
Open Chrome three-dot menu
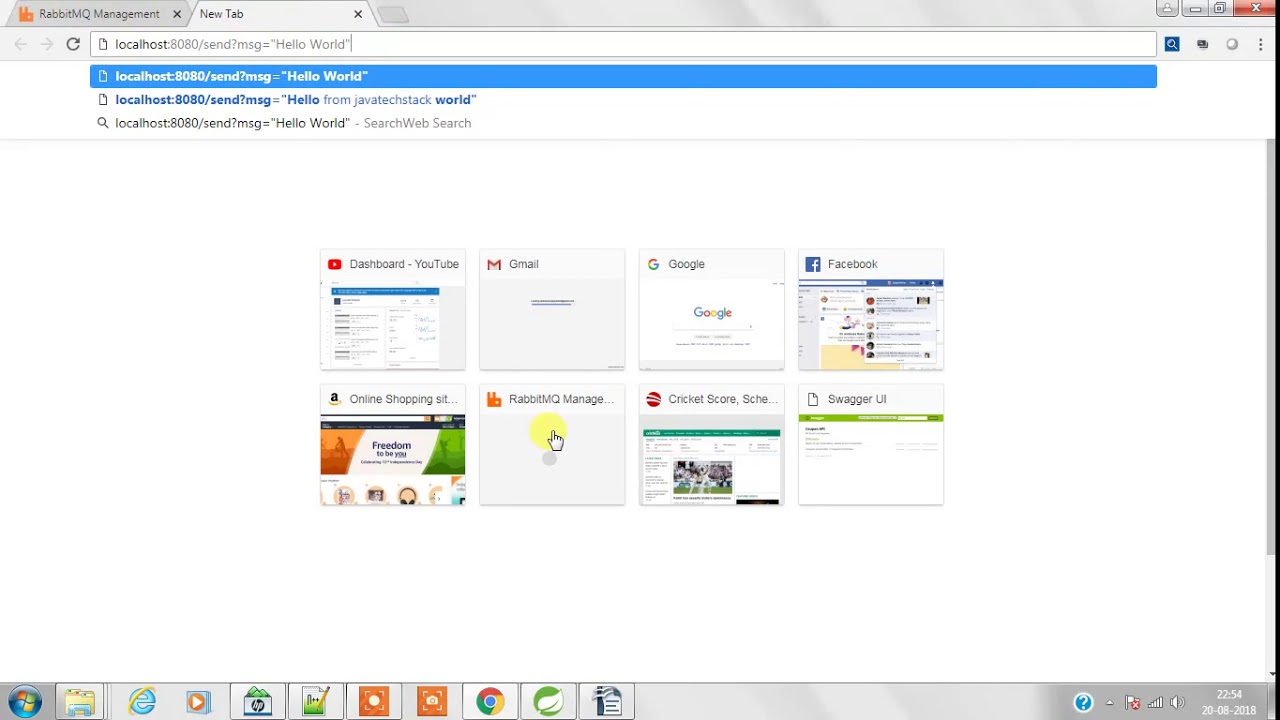tap(1260, 44)
